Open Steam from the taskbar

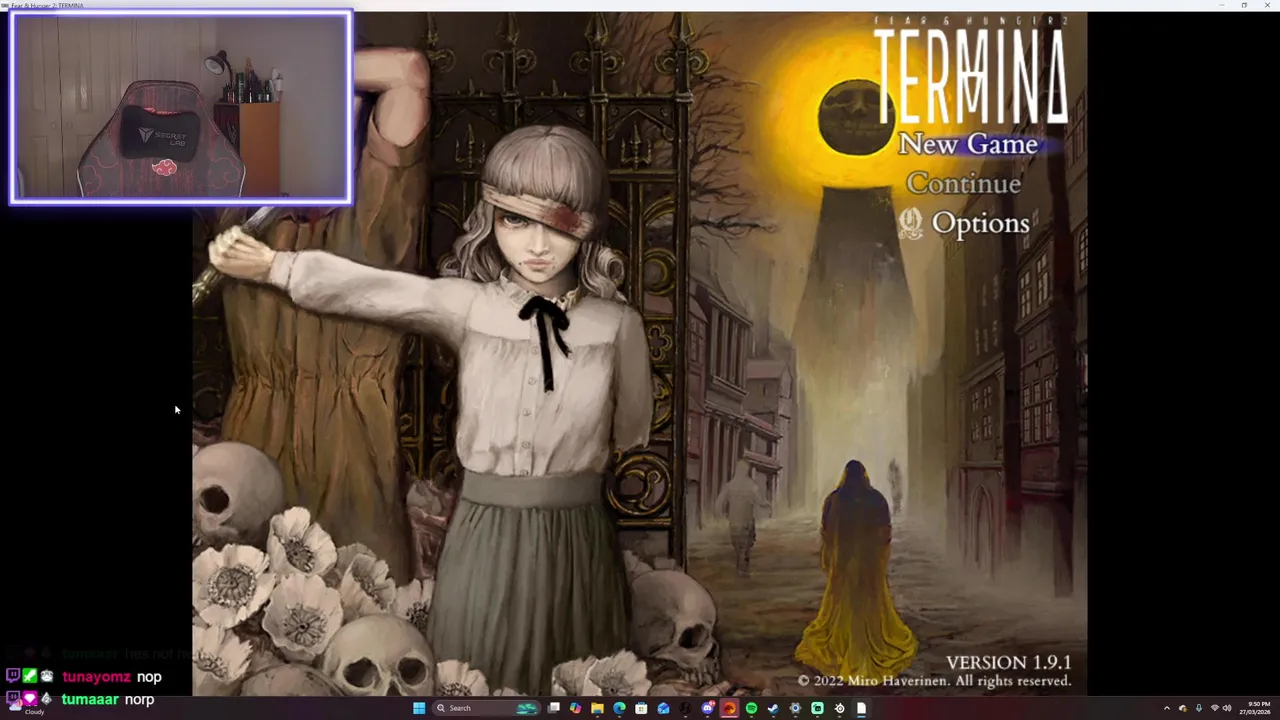tap(773, 708)
